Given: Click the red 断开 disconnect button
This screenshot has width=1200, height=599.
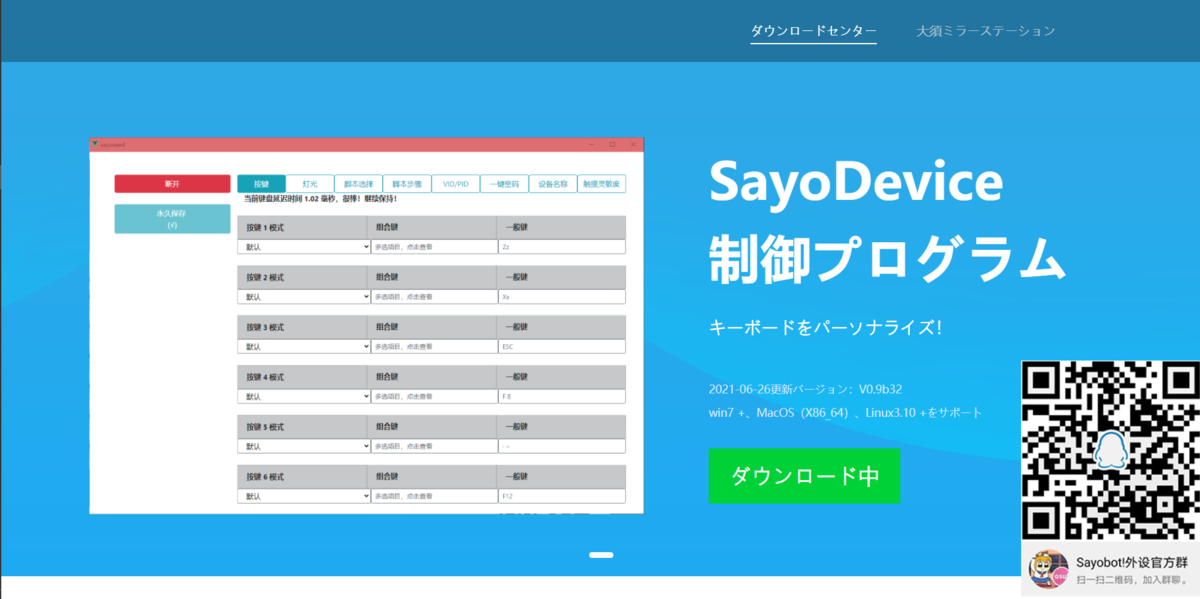Looking at the screenshot, I should coord(172,184).
